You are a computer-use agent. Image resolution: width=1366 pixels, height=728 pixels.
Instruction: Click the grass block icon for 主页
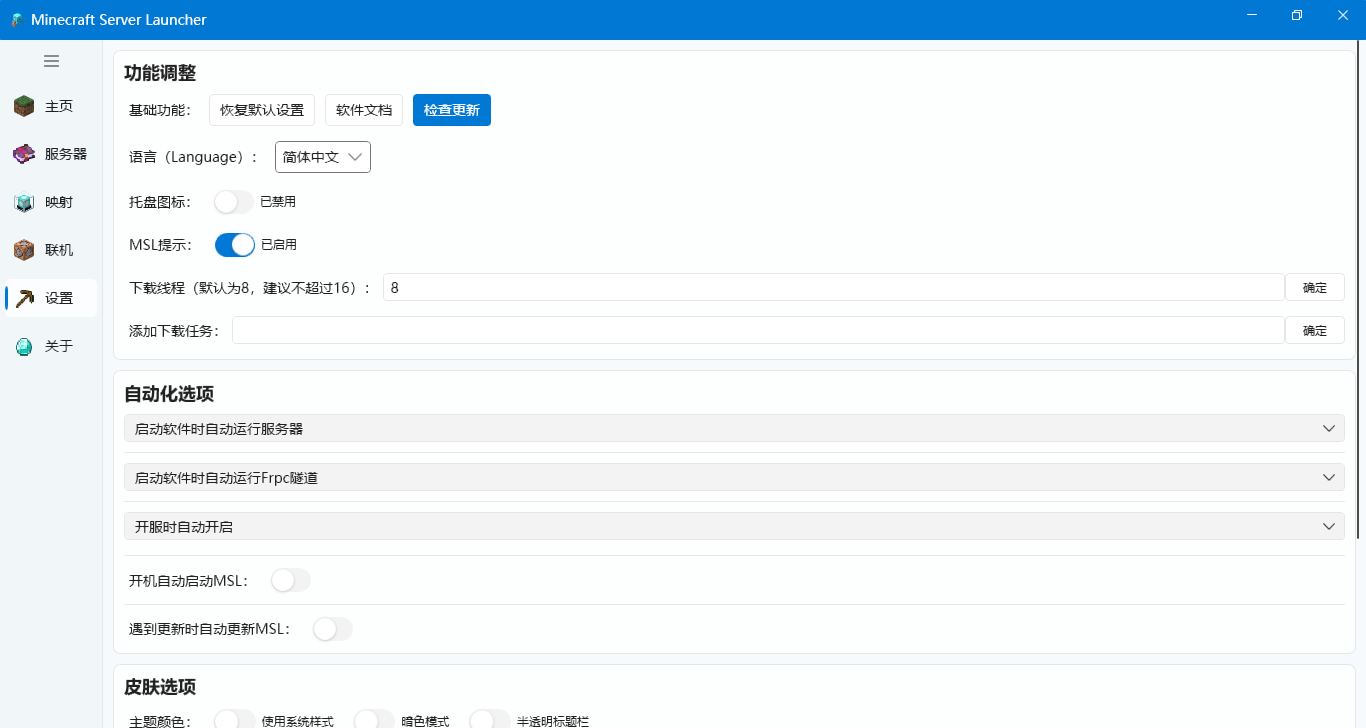click(24, 106)
